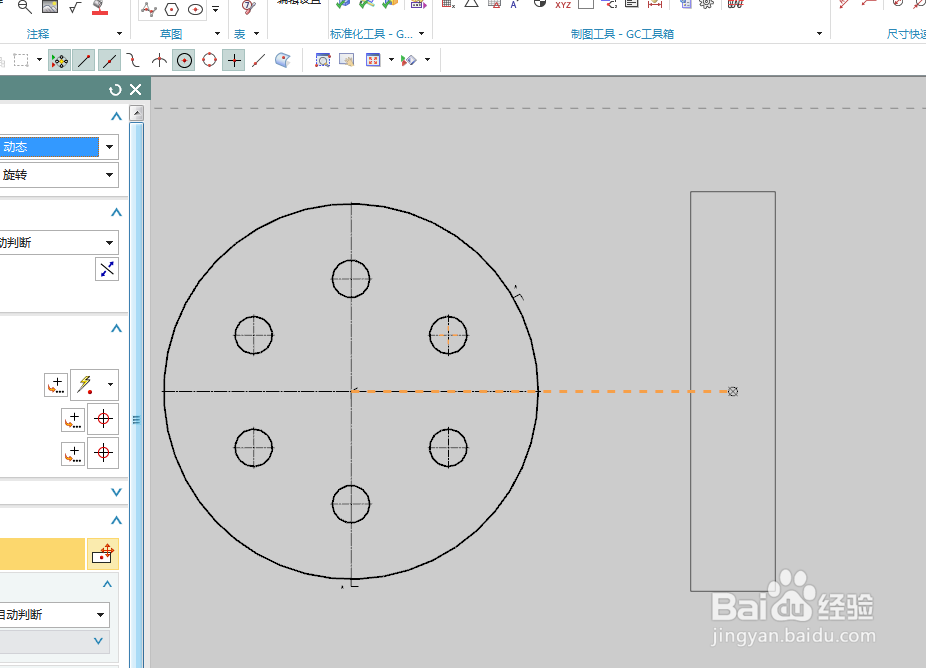Expand the 注释 group dropdown arrow
The image size is (926, 668).
click(119, 34)
